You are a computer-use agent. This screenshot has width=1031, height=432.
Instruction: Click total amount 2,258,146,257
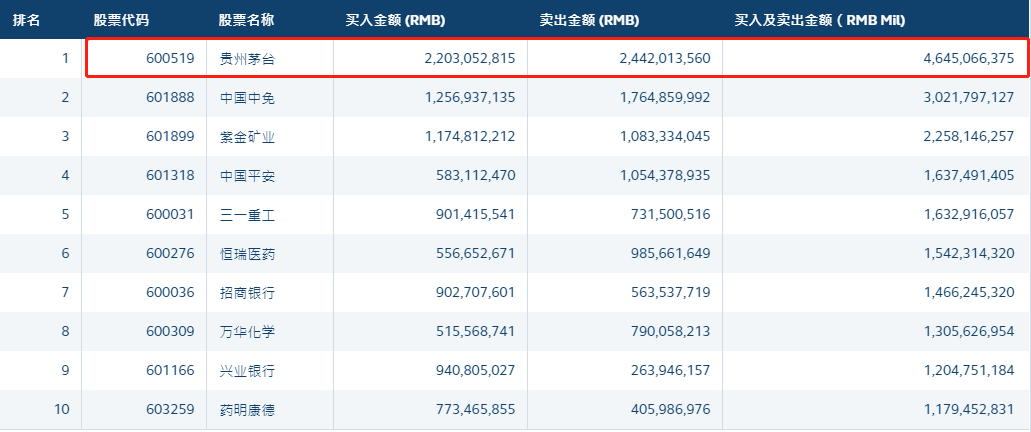[x=969, y=136]
